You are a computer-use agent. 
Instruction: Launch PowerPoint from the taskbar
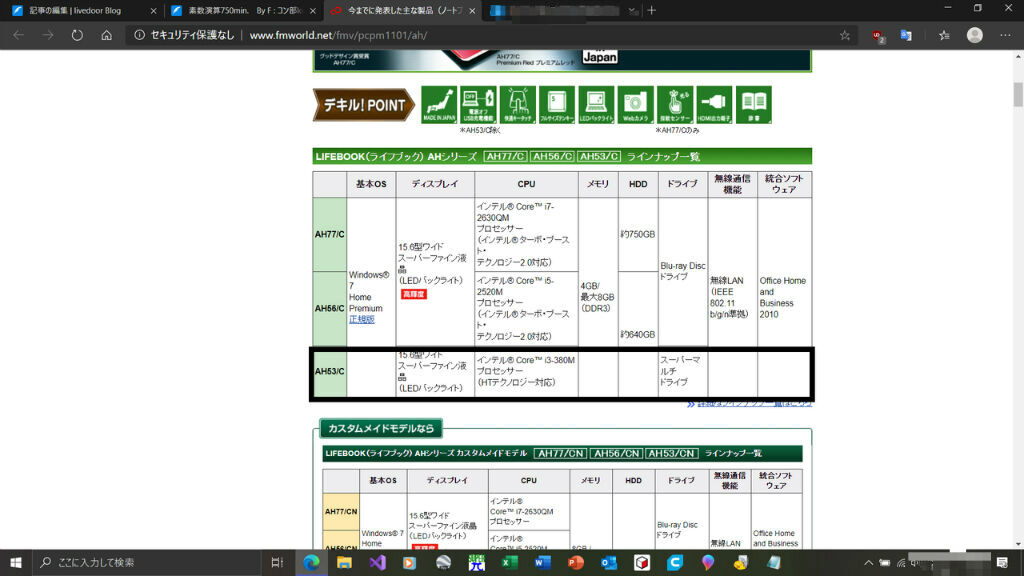click(575, 562)
